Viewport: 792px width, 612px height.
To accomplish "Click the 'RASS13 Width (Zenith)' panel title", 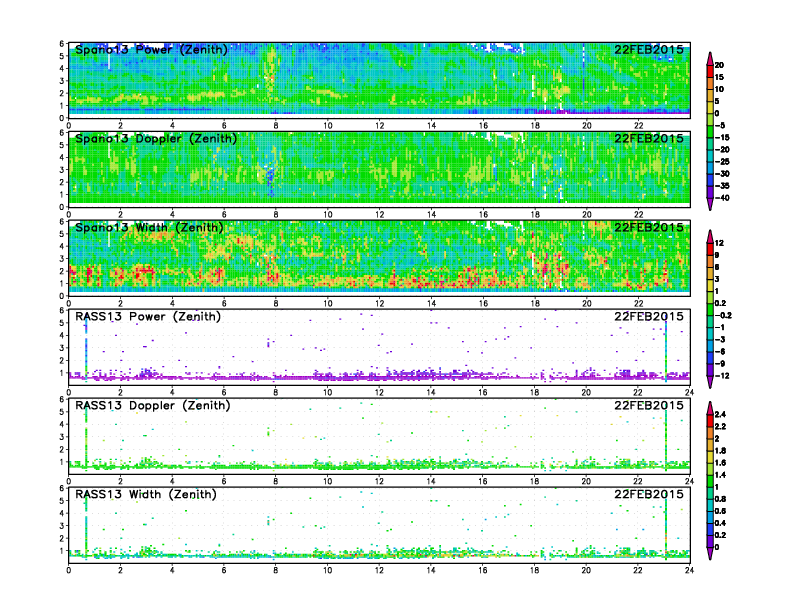I will pos(146,494).
